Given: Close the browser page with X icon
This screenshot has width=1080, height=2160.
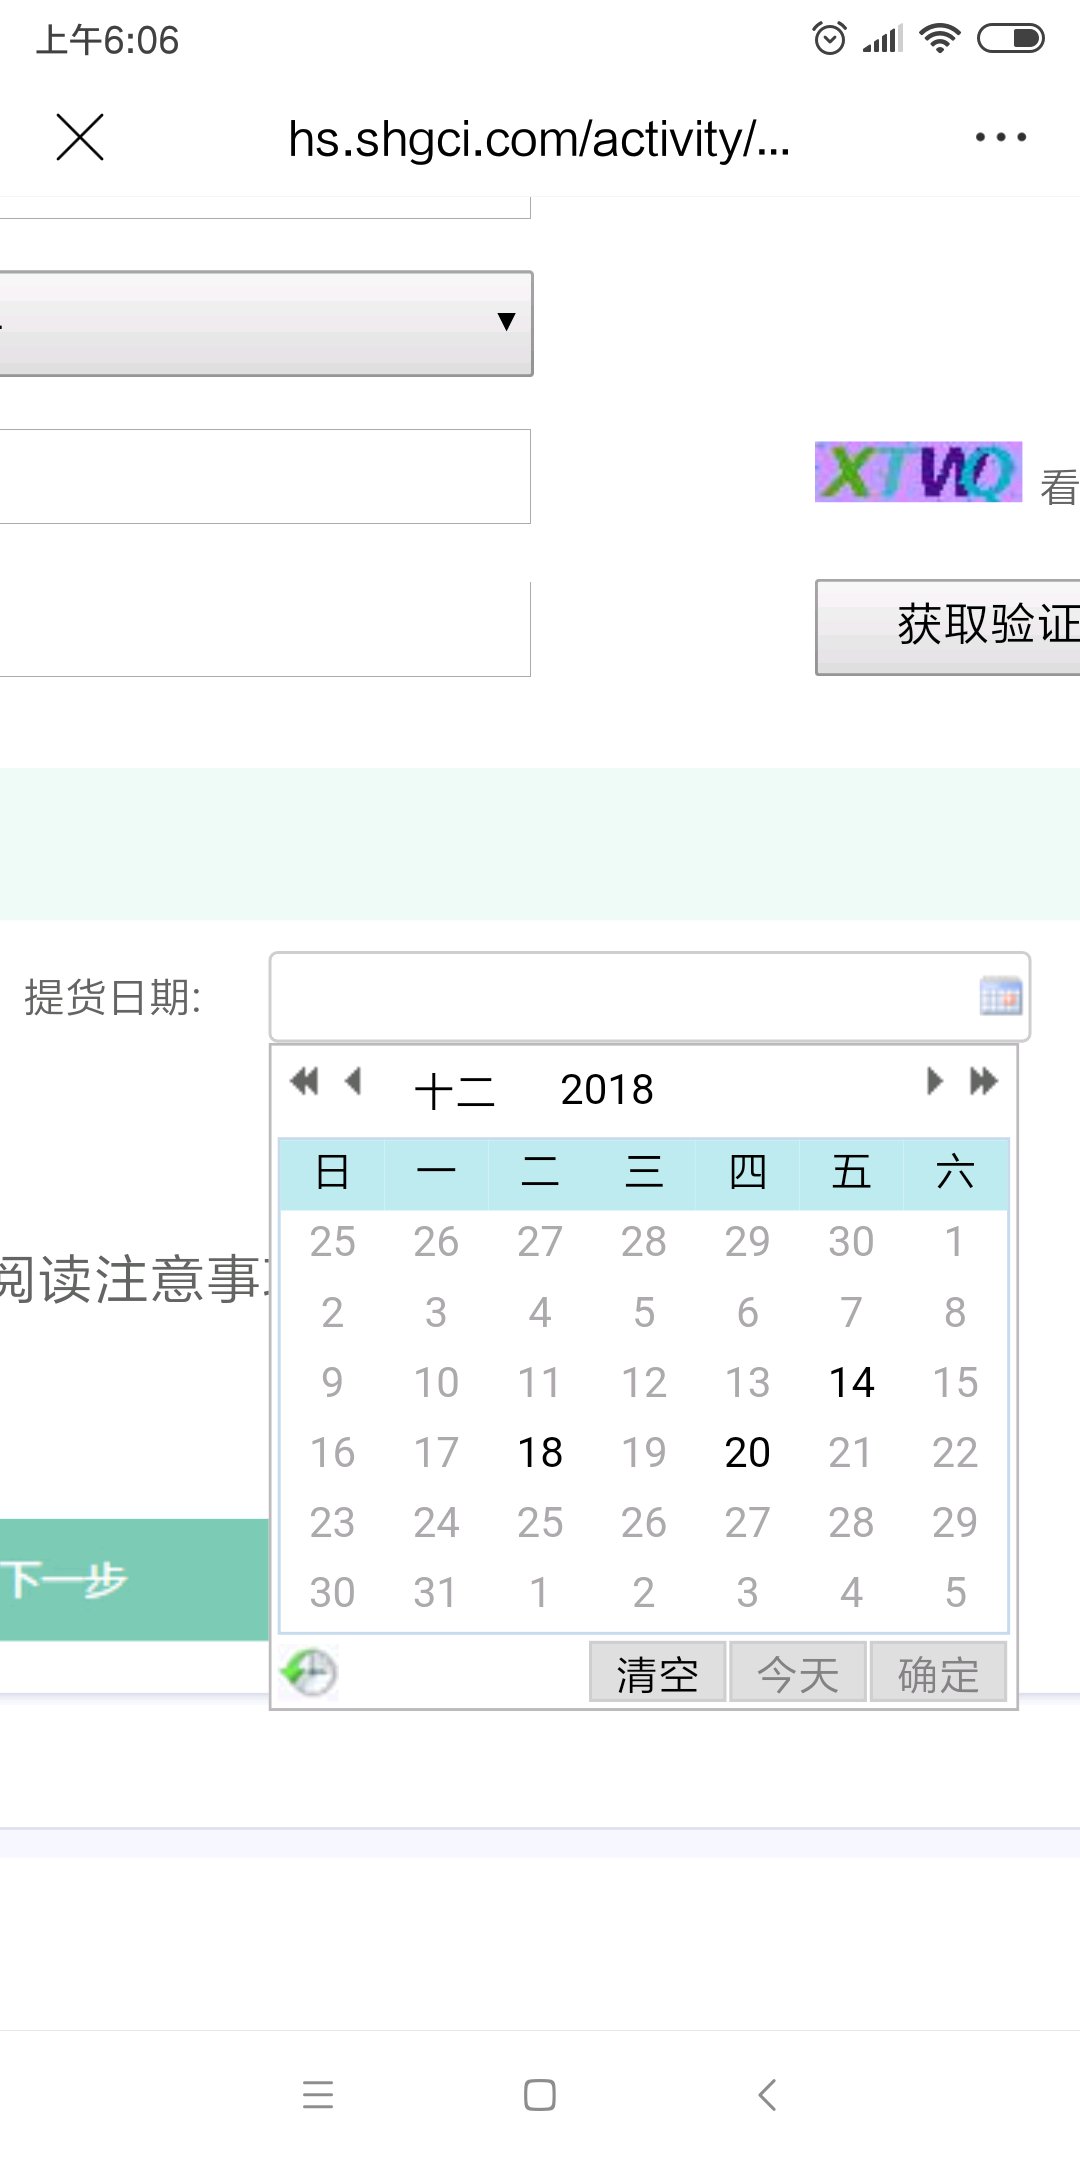Looking at the screenshot, I should [80, 137].
